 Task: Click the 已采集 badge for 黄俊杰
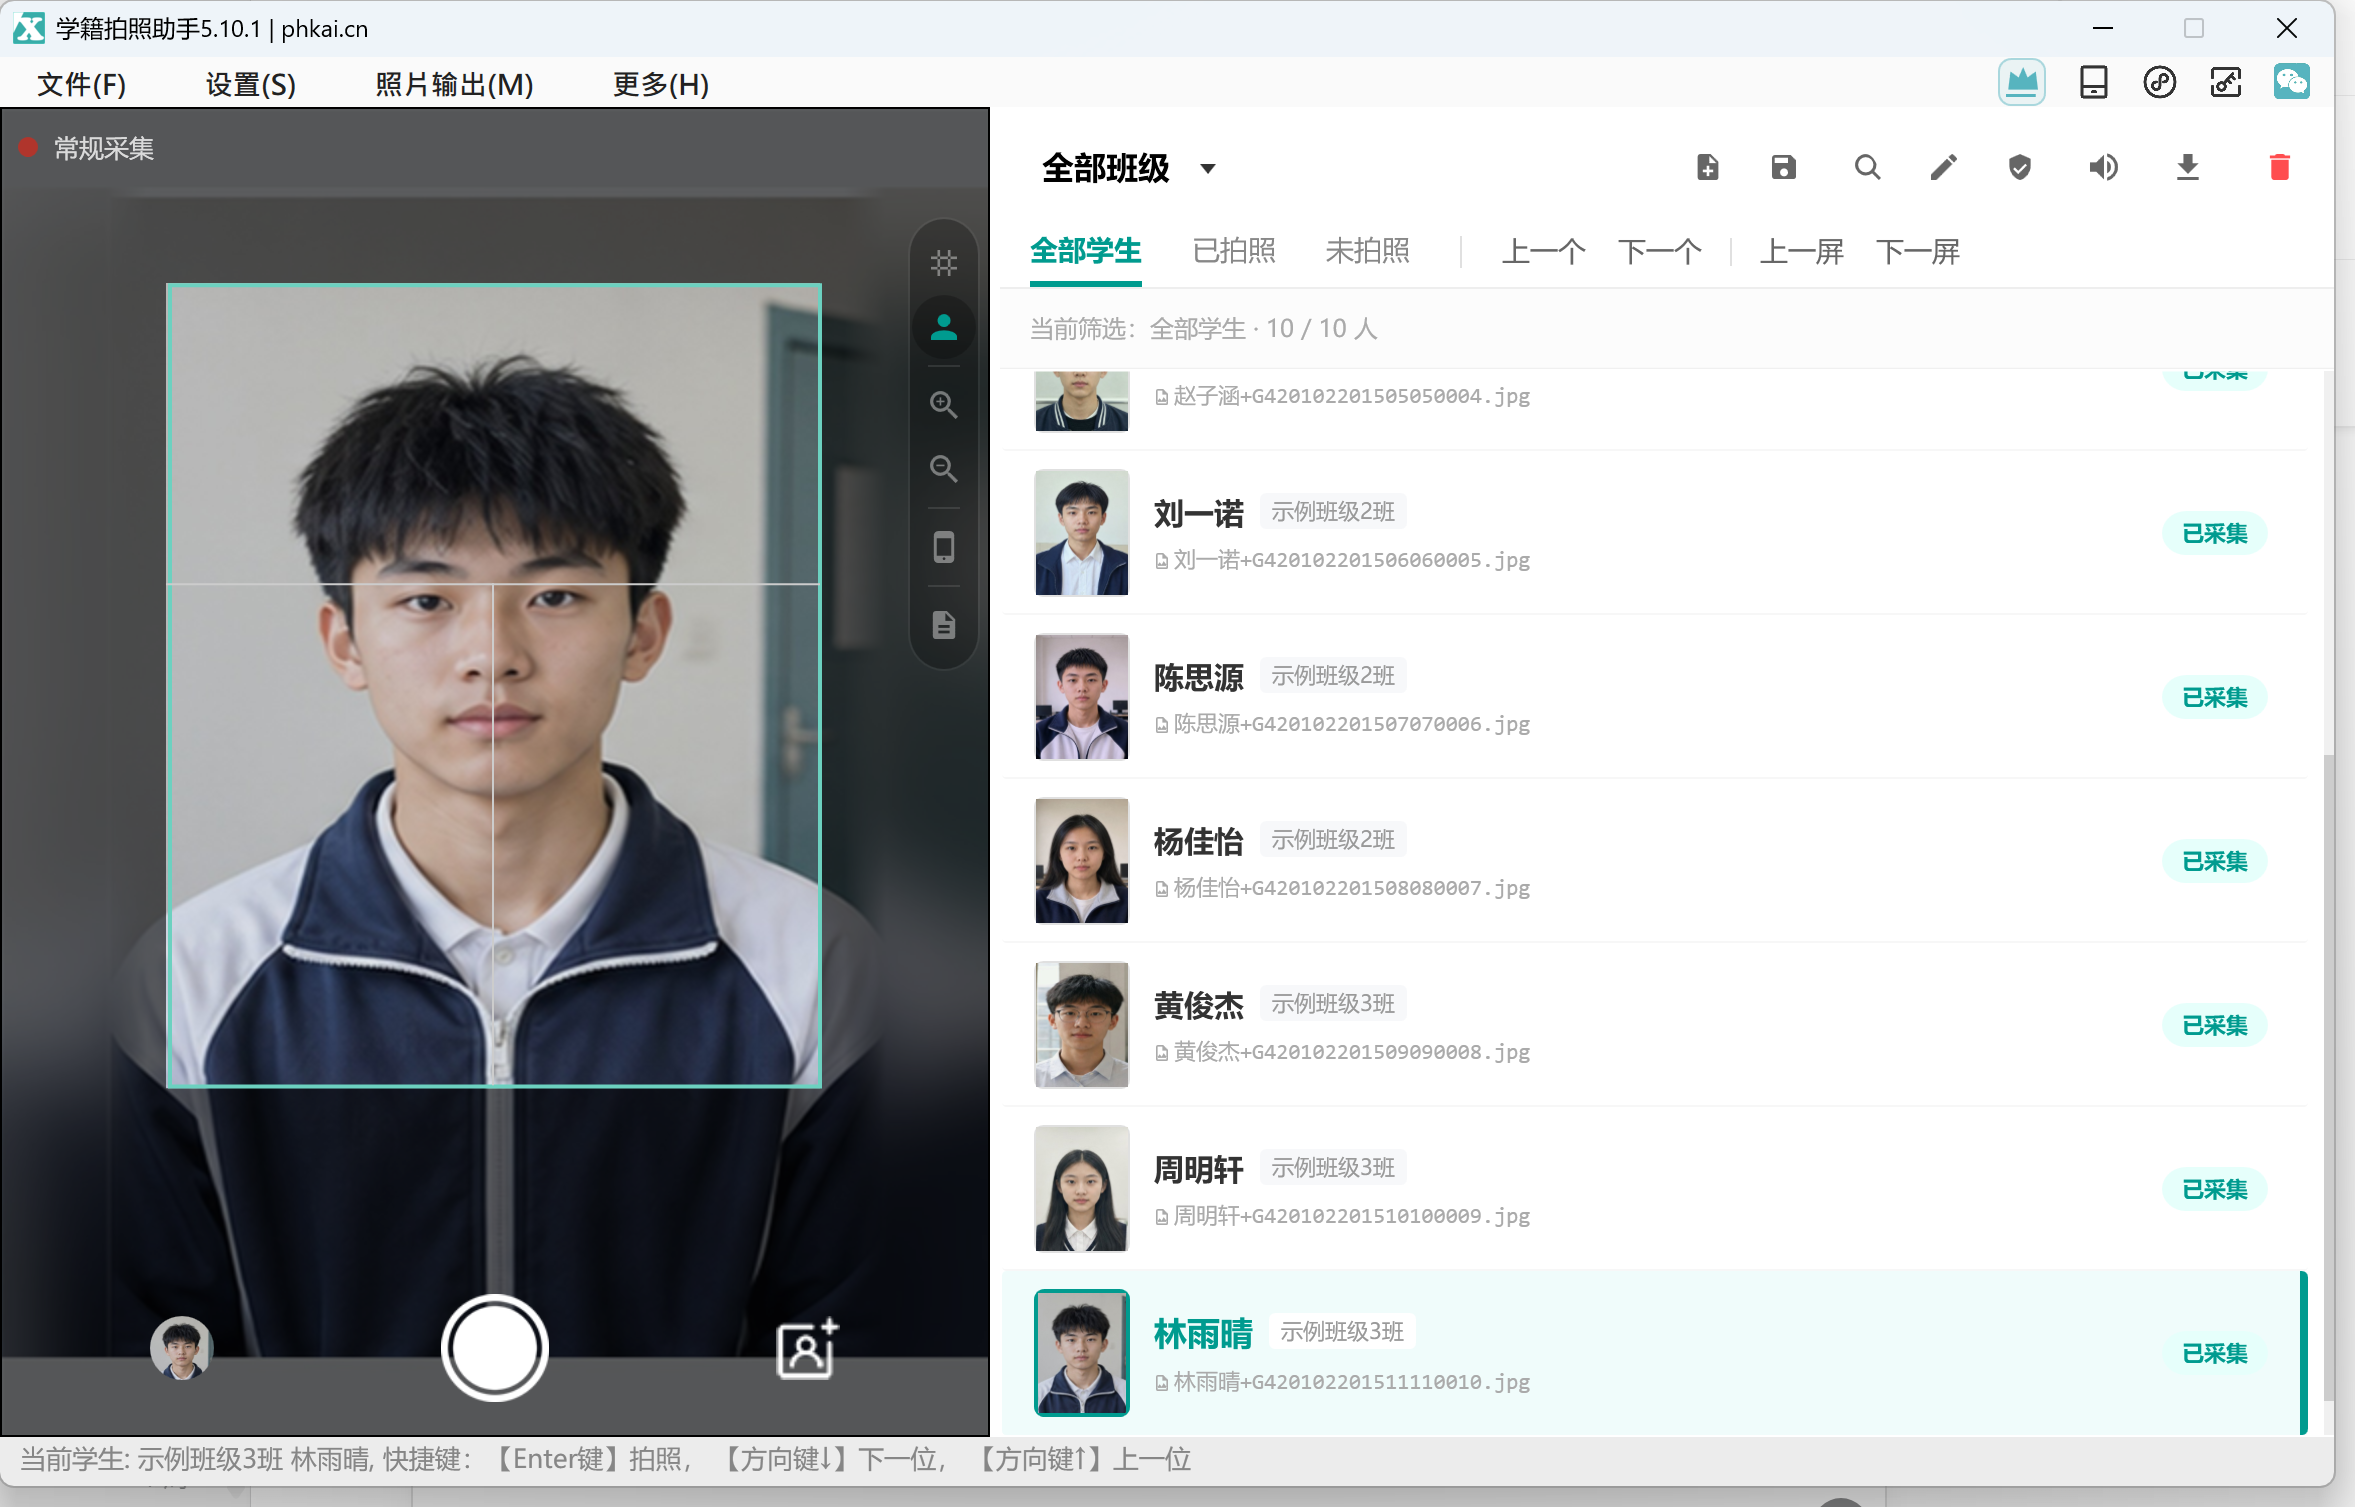(2214, 1025)
